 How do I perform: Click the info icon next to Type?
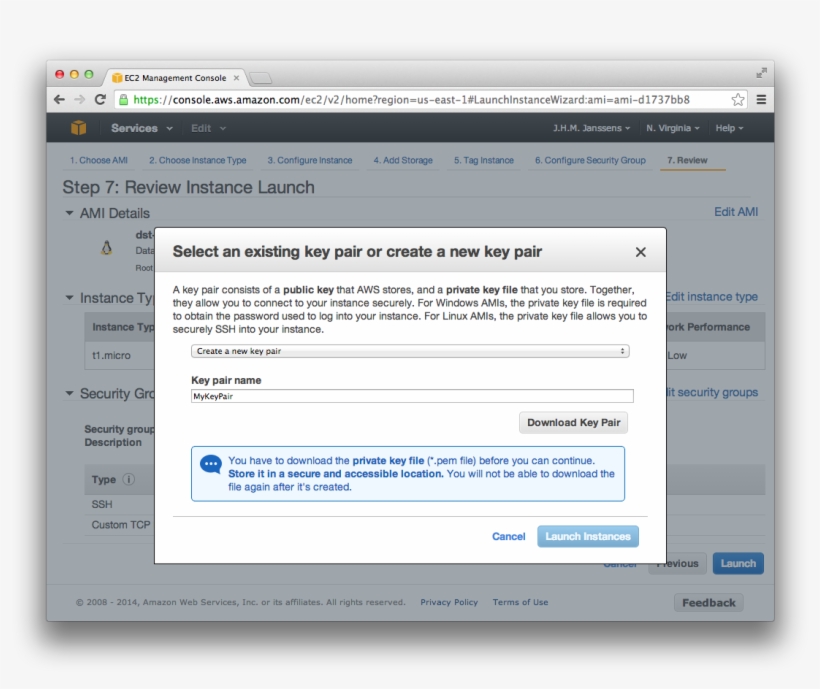(129, 480)
